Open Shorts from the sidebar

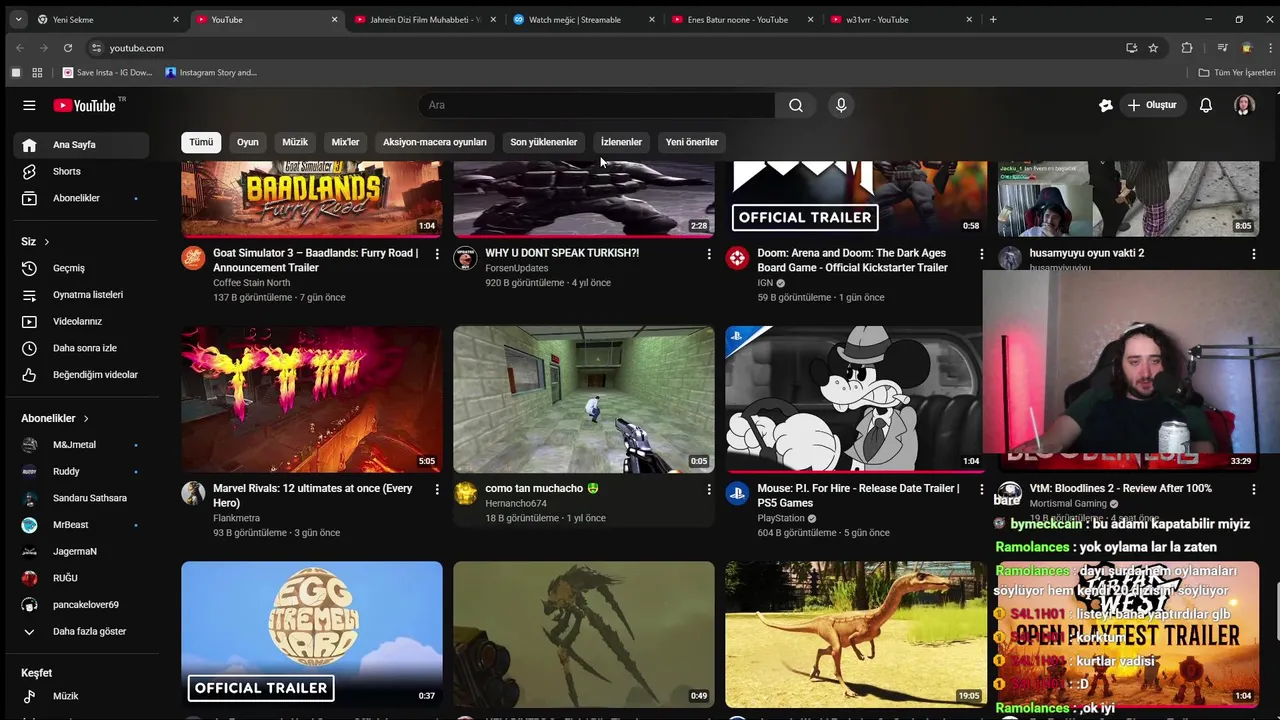[x=81, y=171]
